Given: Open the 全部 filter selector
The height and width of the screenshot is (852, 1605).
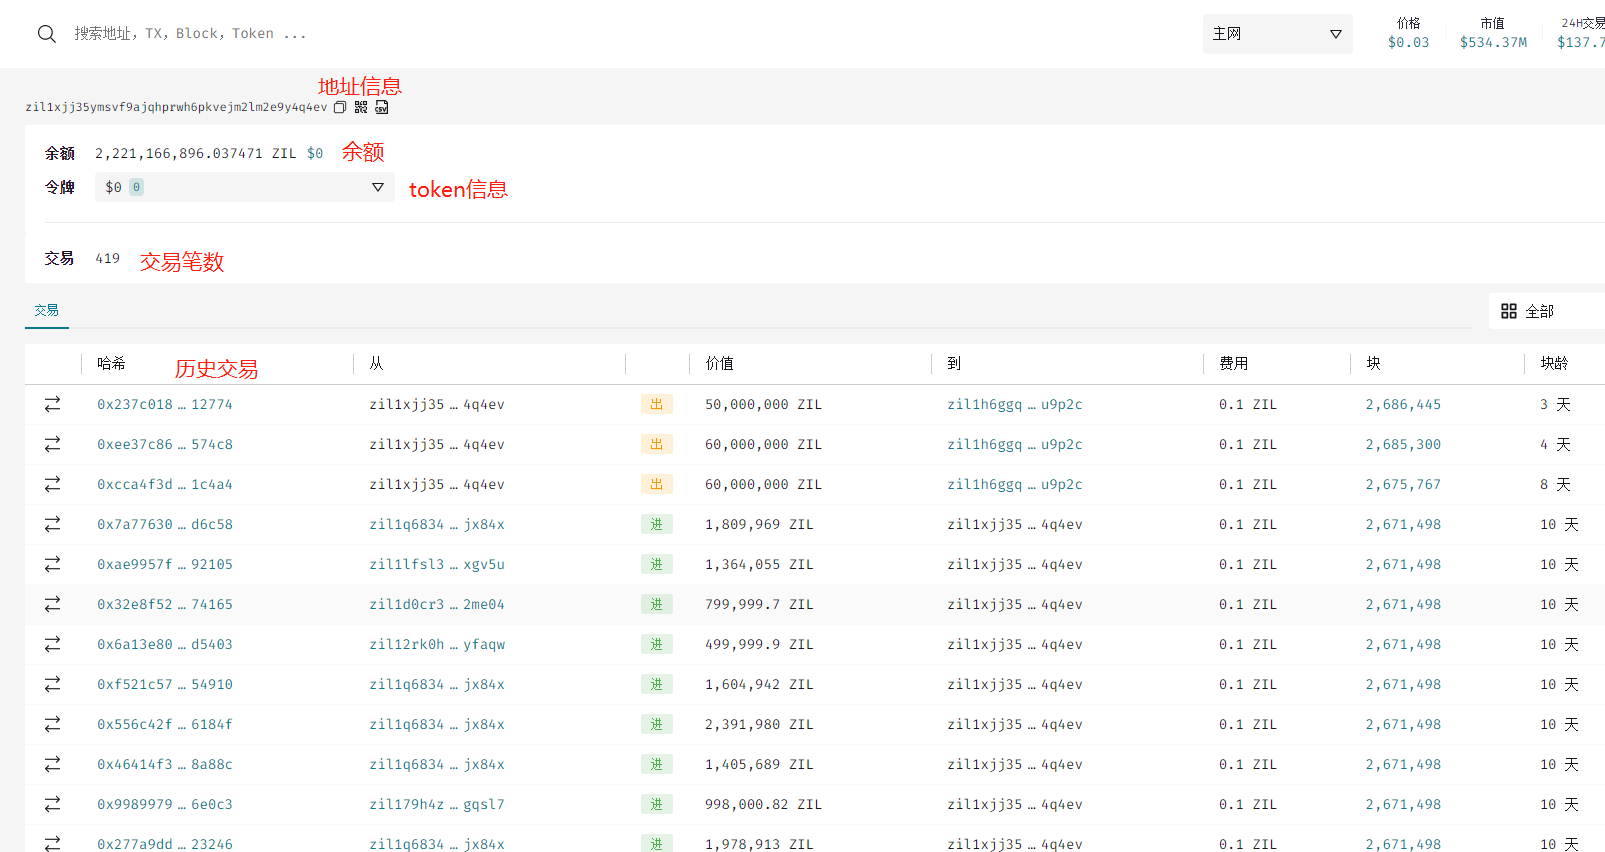Looking at the screenshot, I should 1540,311.
